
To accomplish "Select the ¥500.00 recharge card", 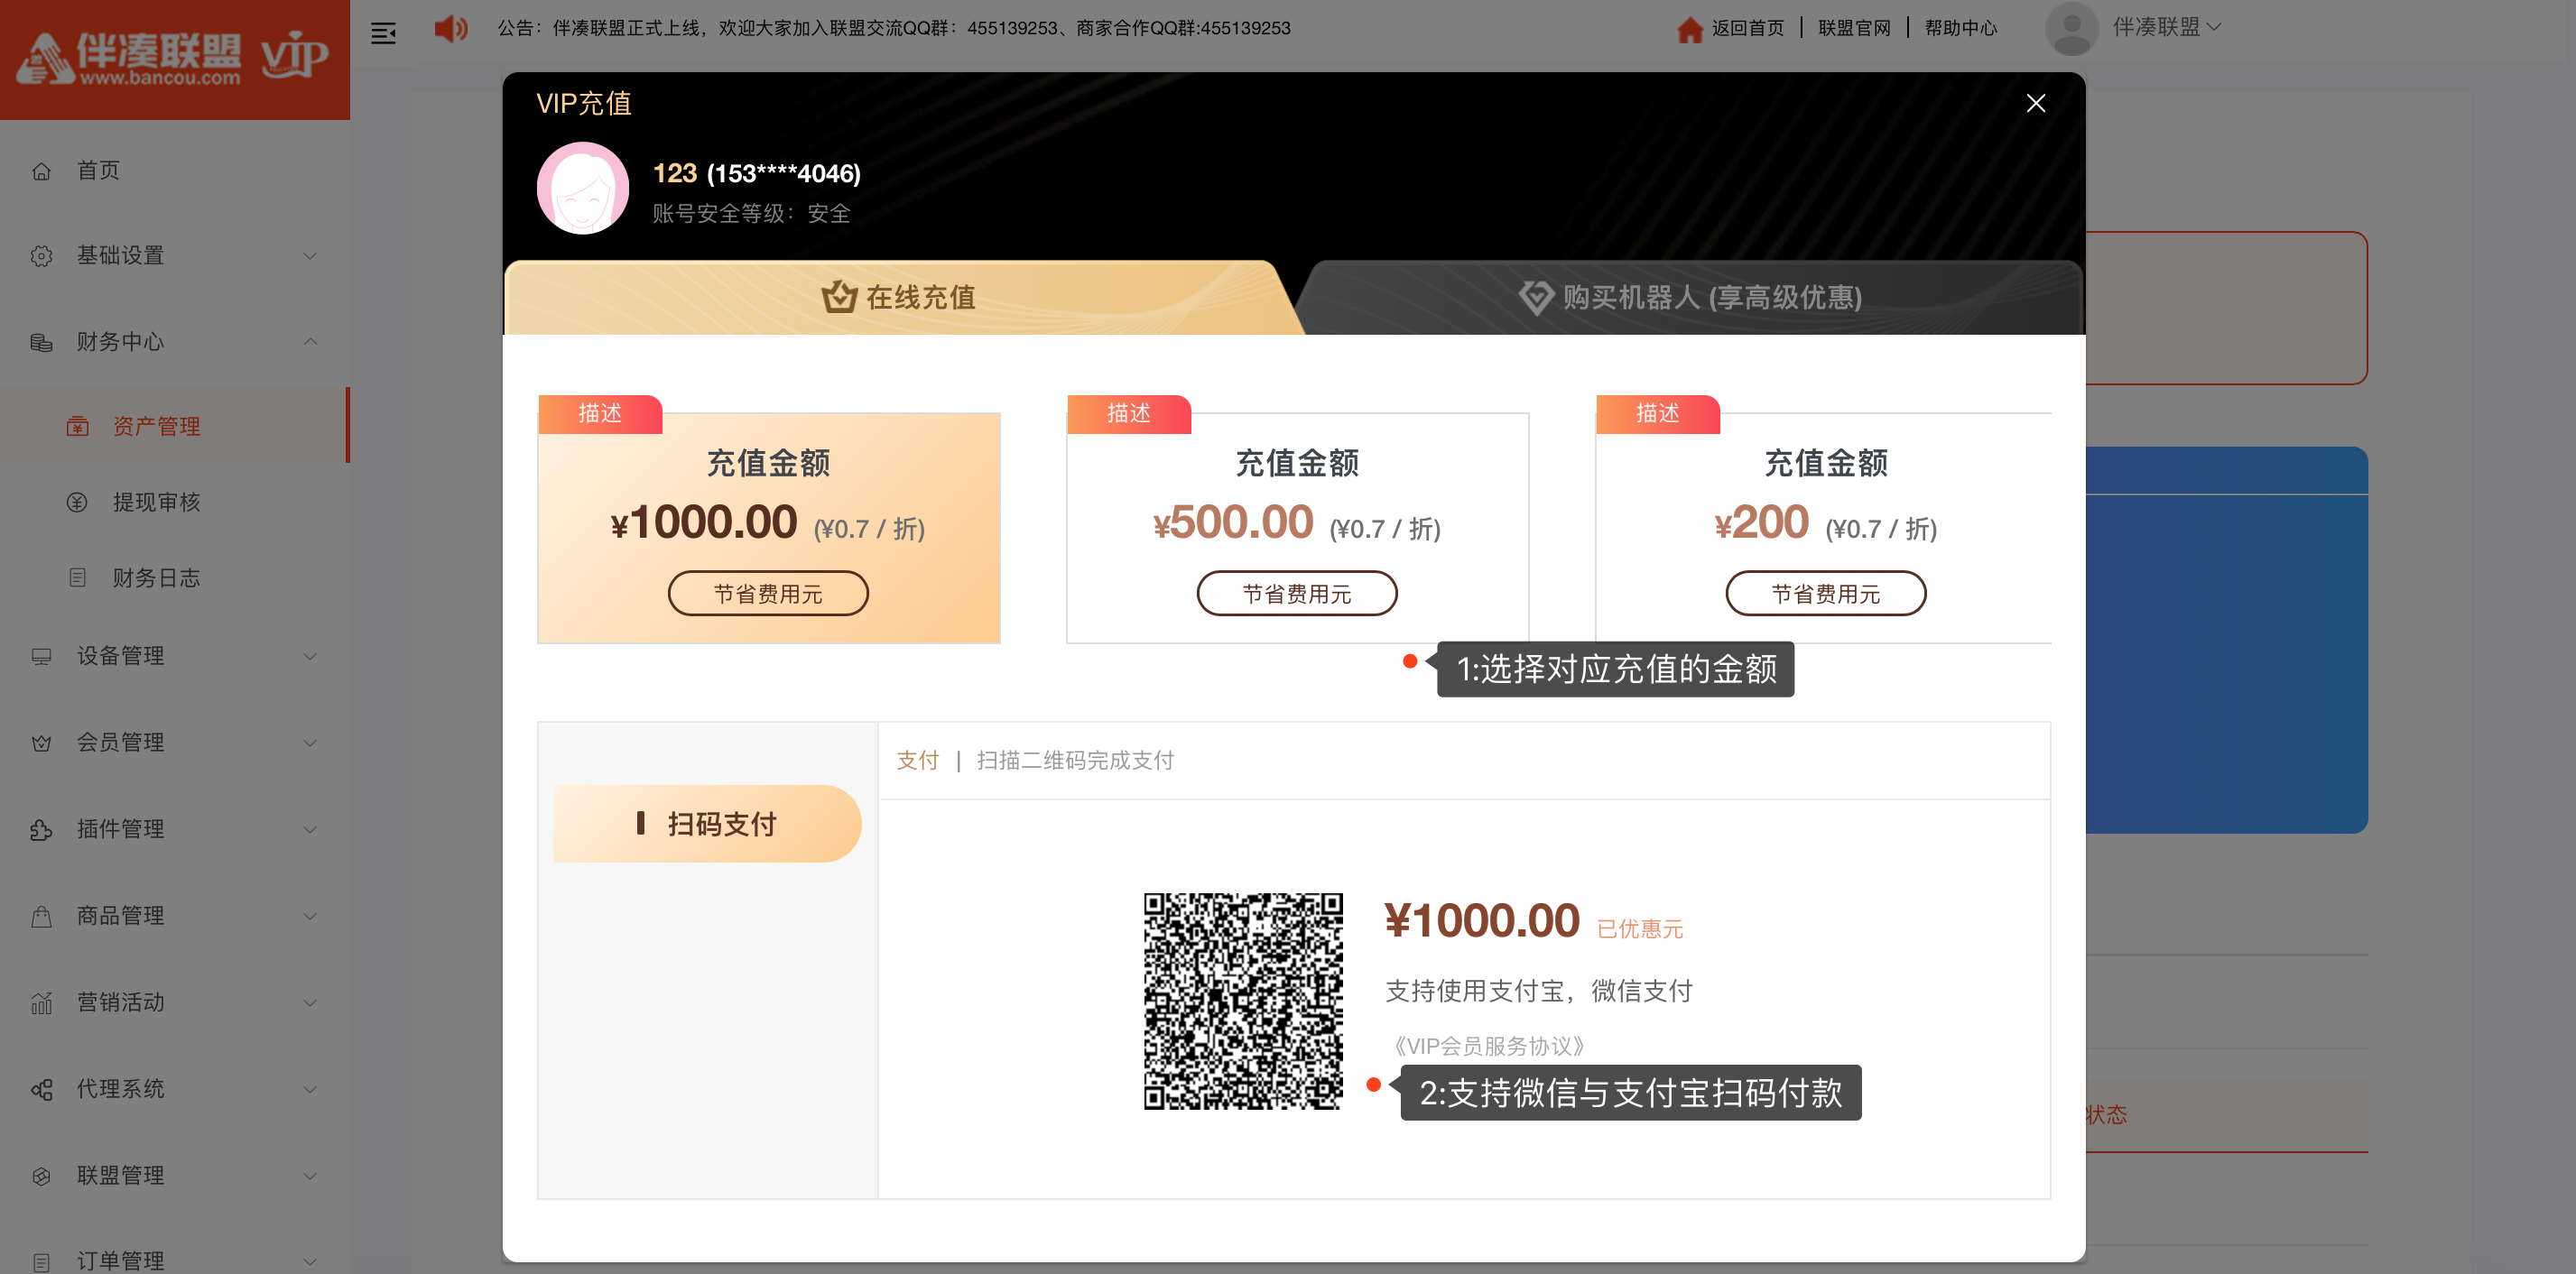I will (x=1297, y=527).
